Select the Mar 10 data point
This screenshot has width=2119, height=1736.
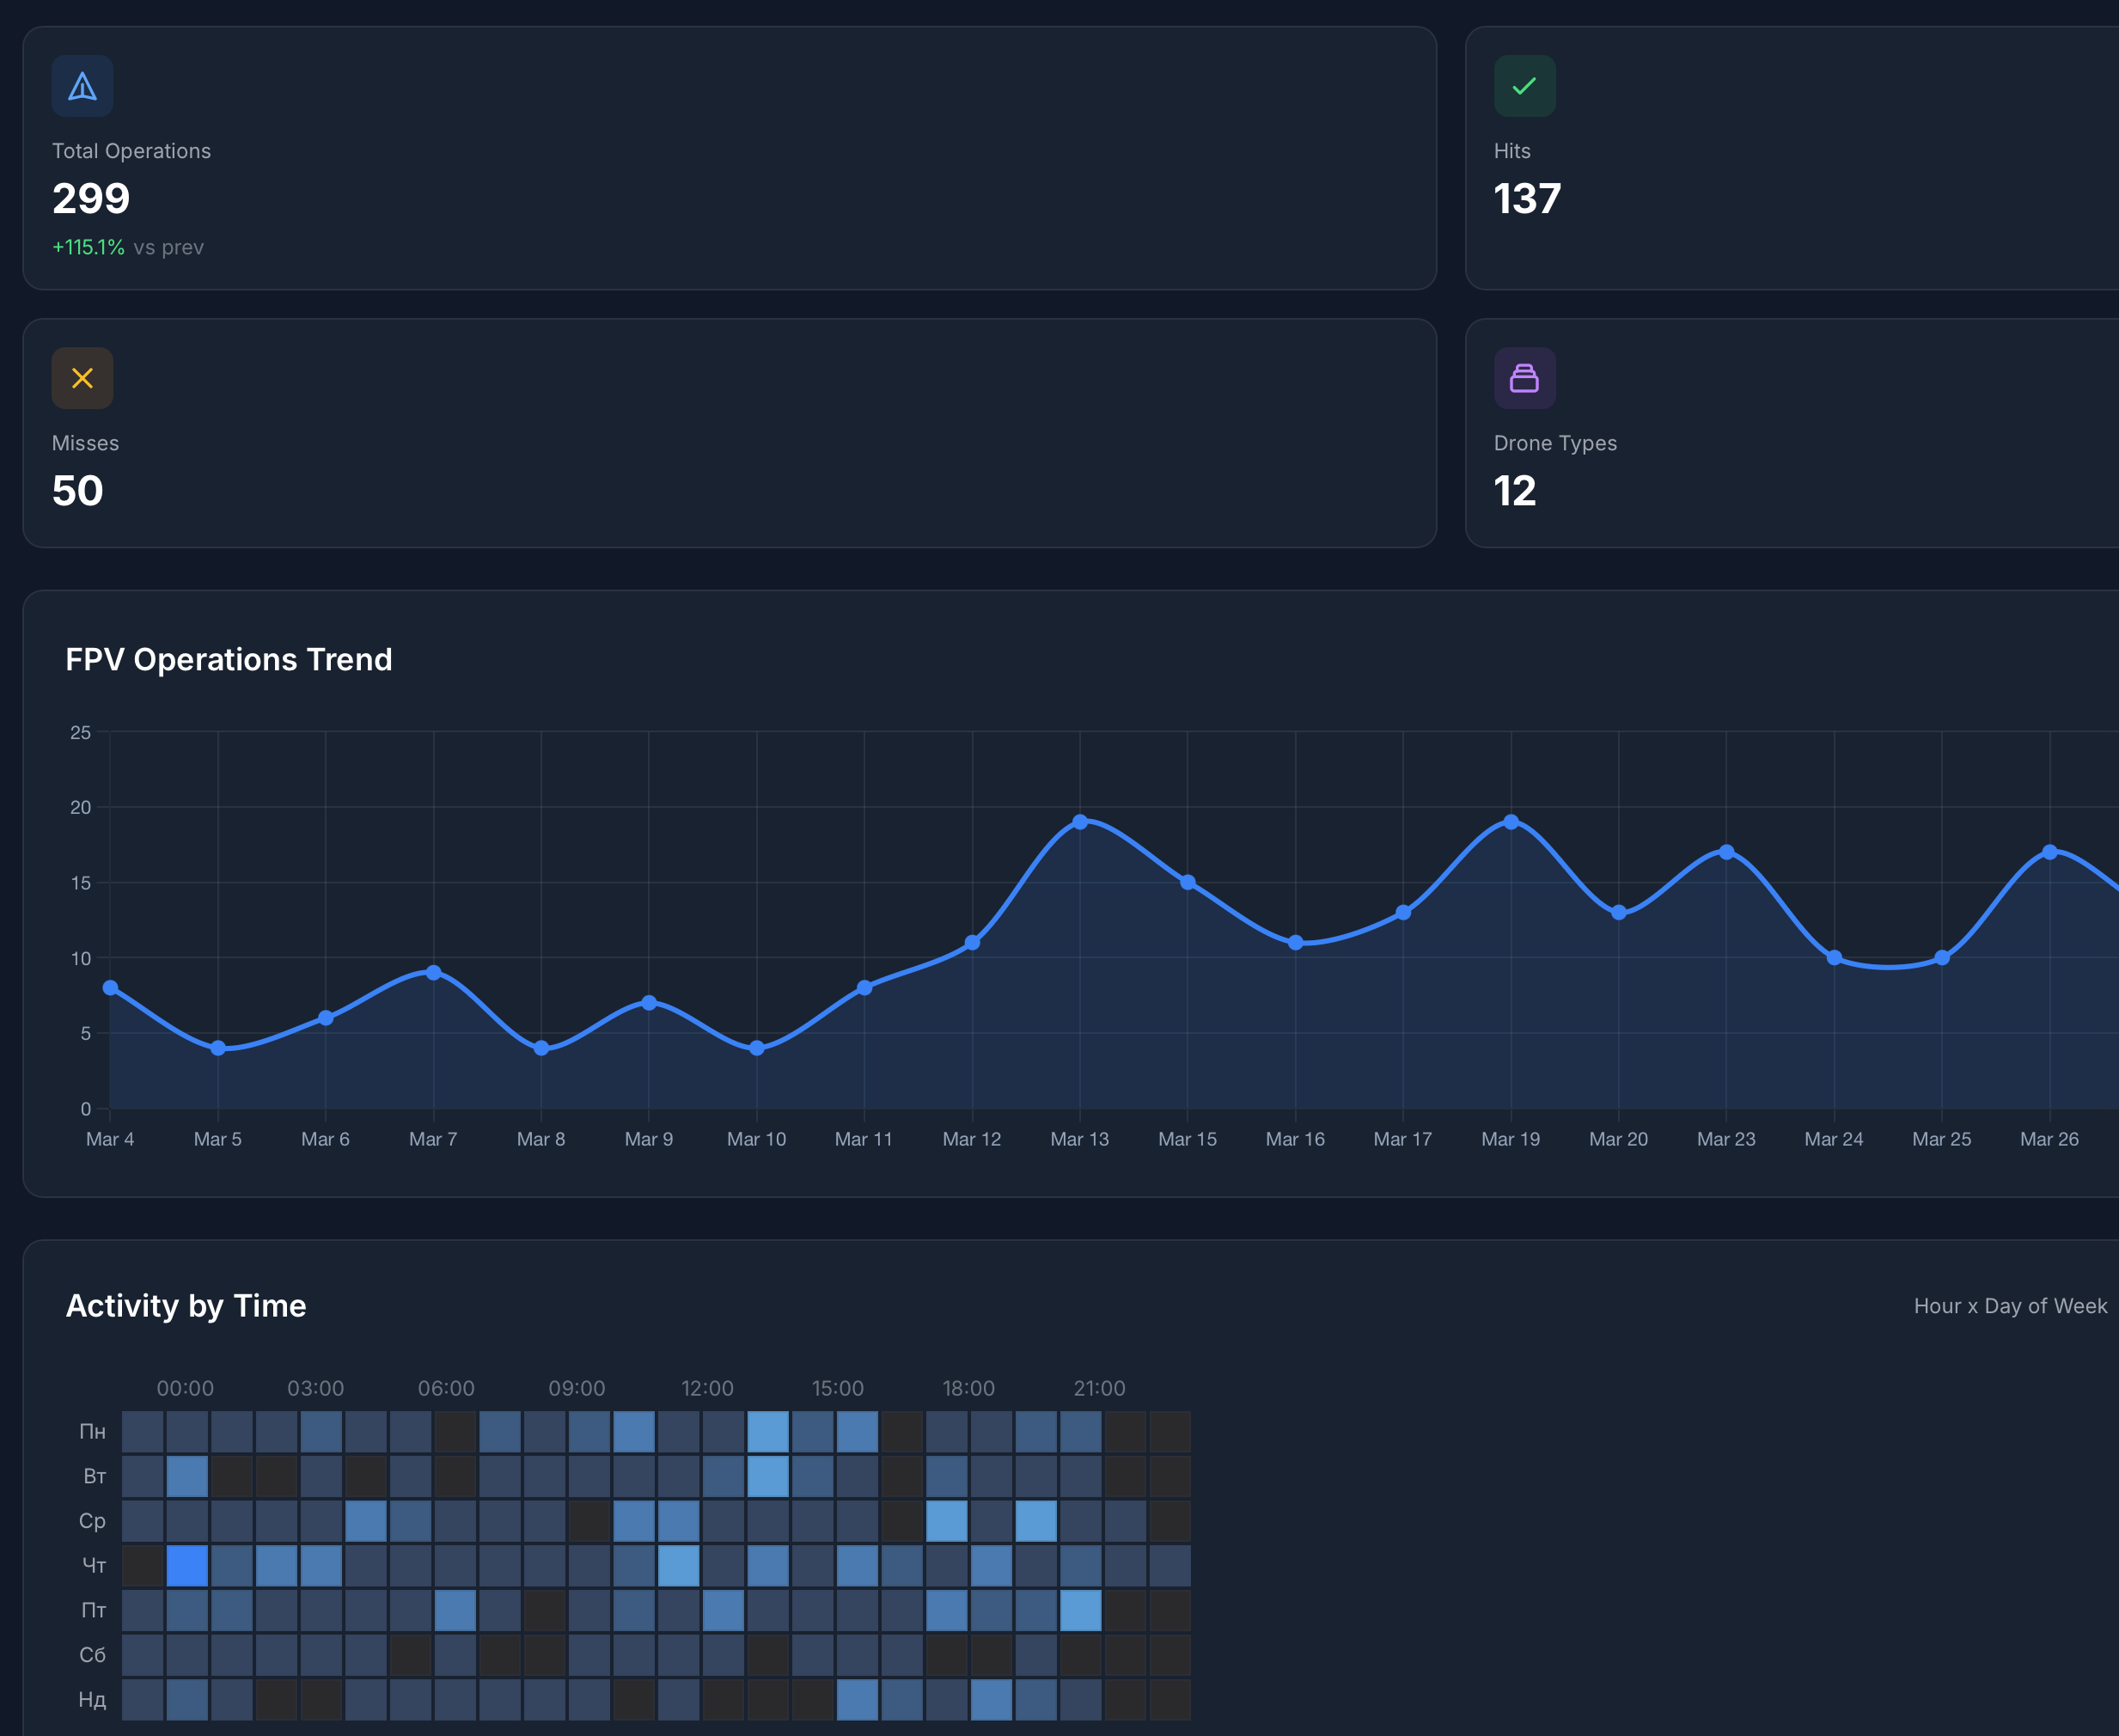click(x=757, y=1048)
